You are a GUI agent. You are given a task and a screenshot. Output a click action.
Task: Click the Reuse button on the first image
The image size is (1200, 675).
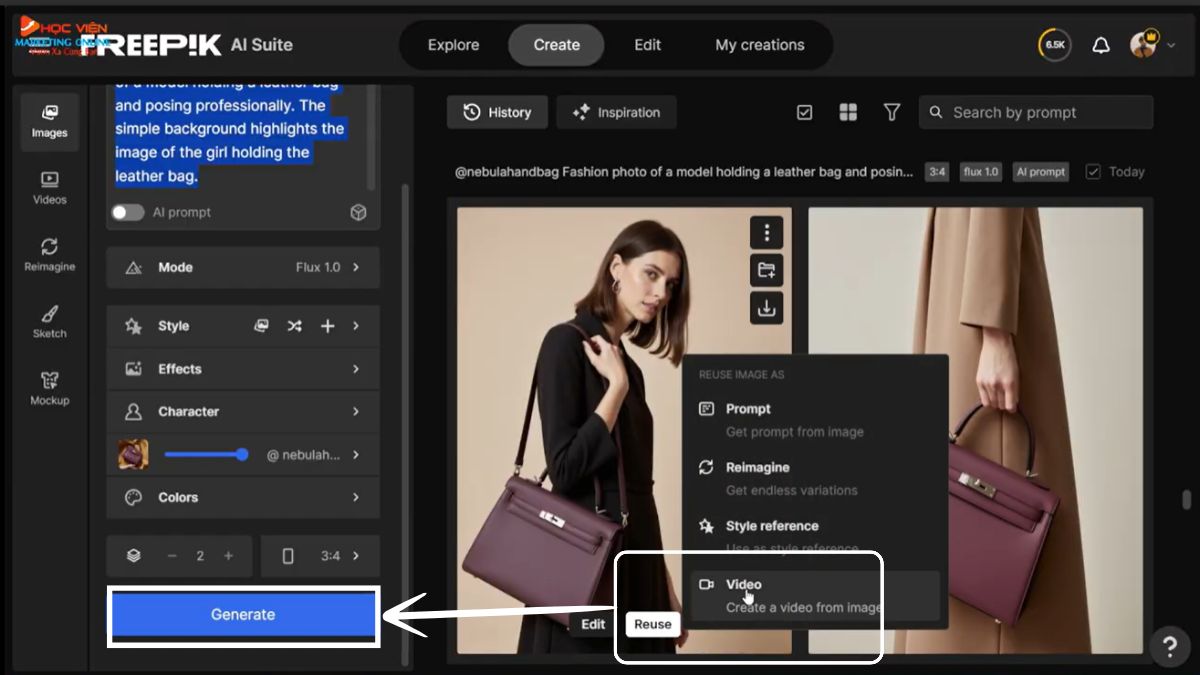pyautogui.click(x=652, y=624)
